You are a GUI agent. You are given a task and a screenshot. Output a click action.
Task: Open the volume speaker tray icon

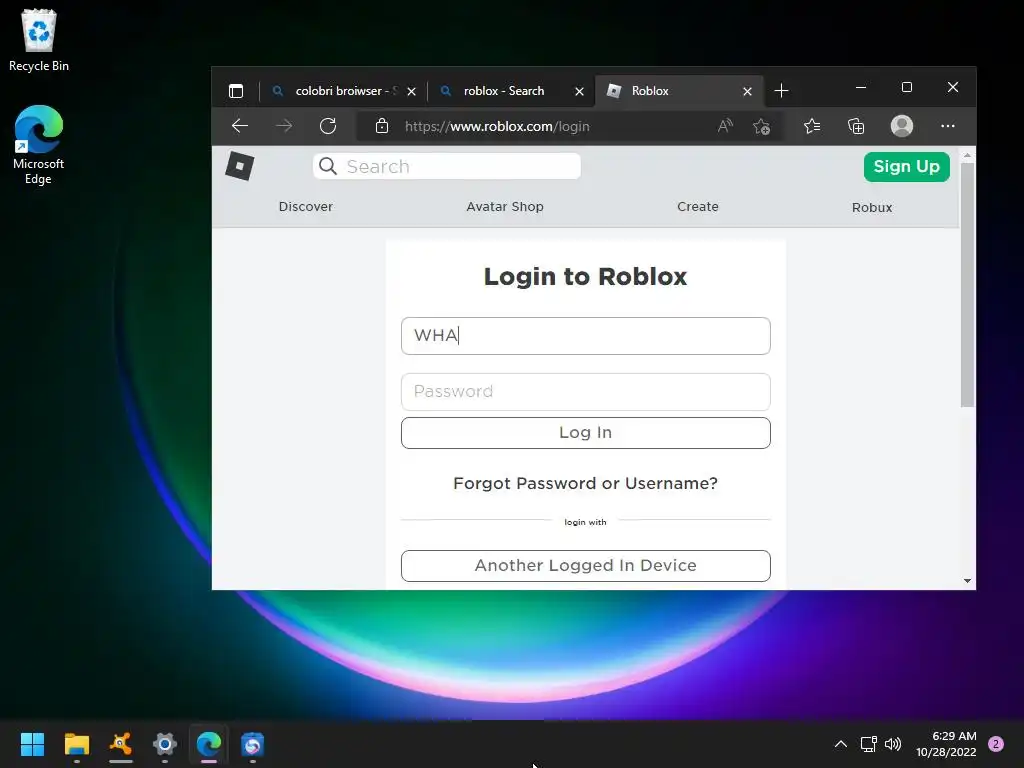[892, 744]
